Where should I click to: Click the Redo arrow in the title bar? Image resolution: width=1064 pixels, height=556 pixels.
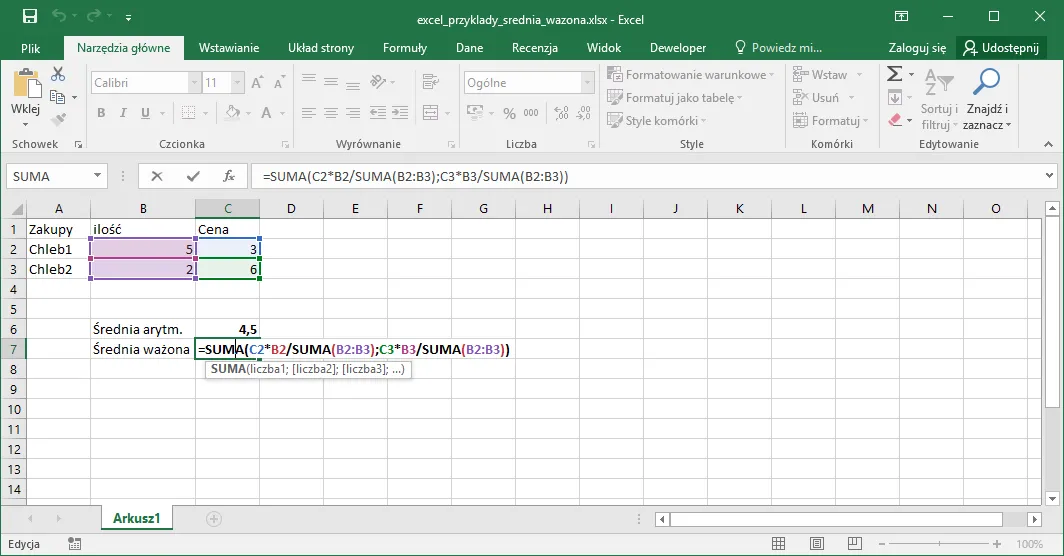click(x=94, y=16)
